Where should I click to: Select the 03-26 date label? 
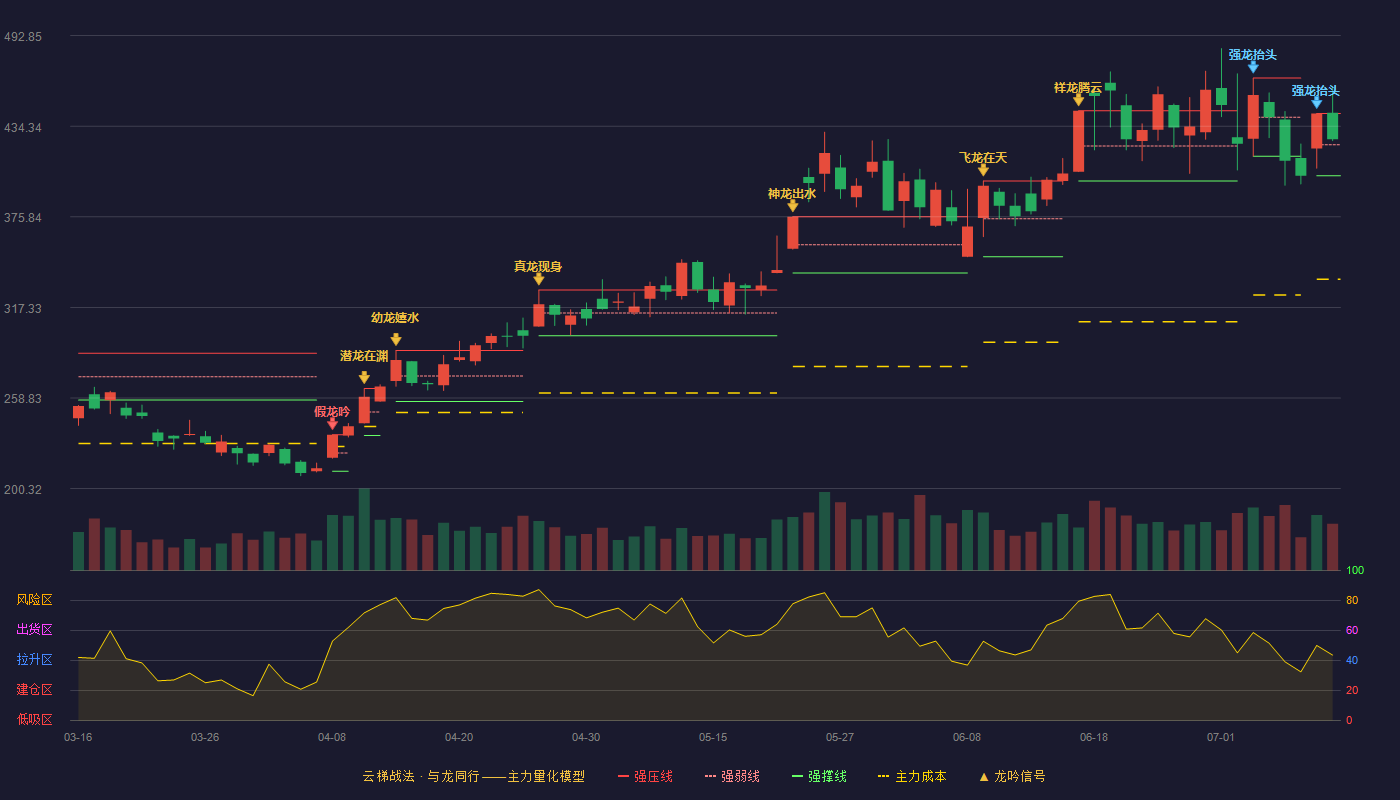coord(205,737)
